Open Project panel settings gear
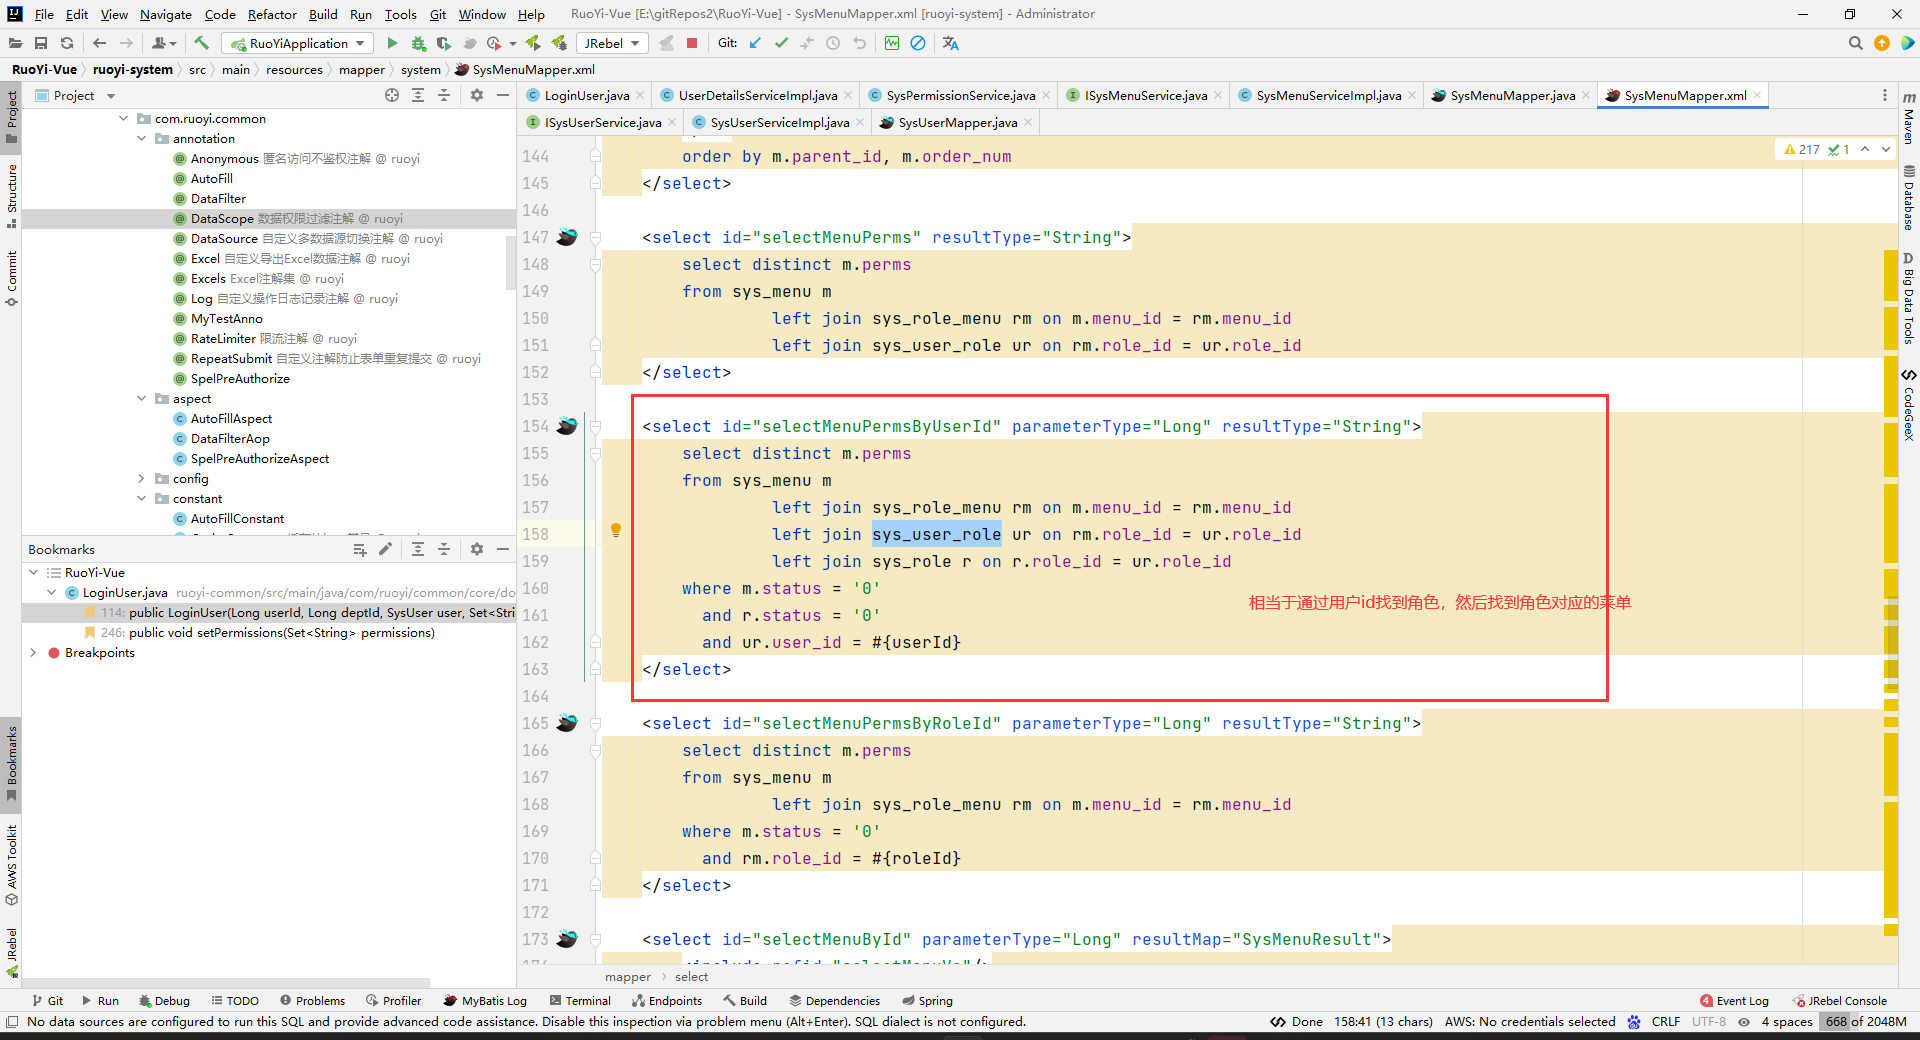 (x=477, y=95)
